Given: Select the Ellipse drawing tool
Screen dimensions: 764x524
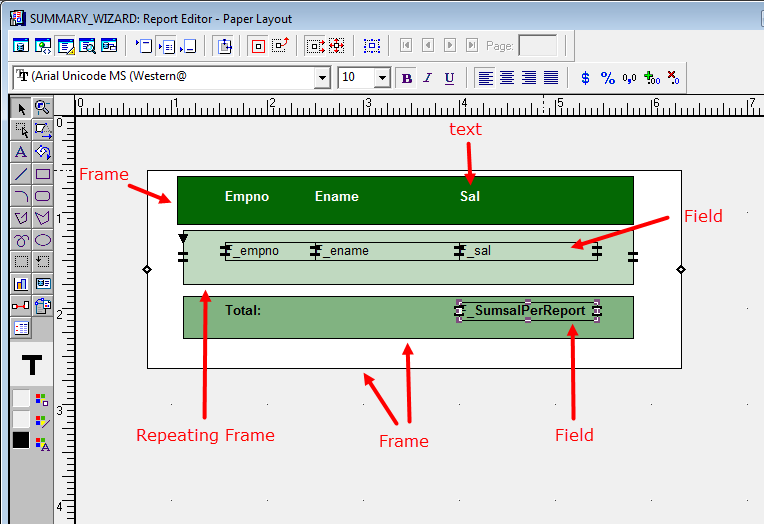Looking at the screenshot, I should click(43, 240).
